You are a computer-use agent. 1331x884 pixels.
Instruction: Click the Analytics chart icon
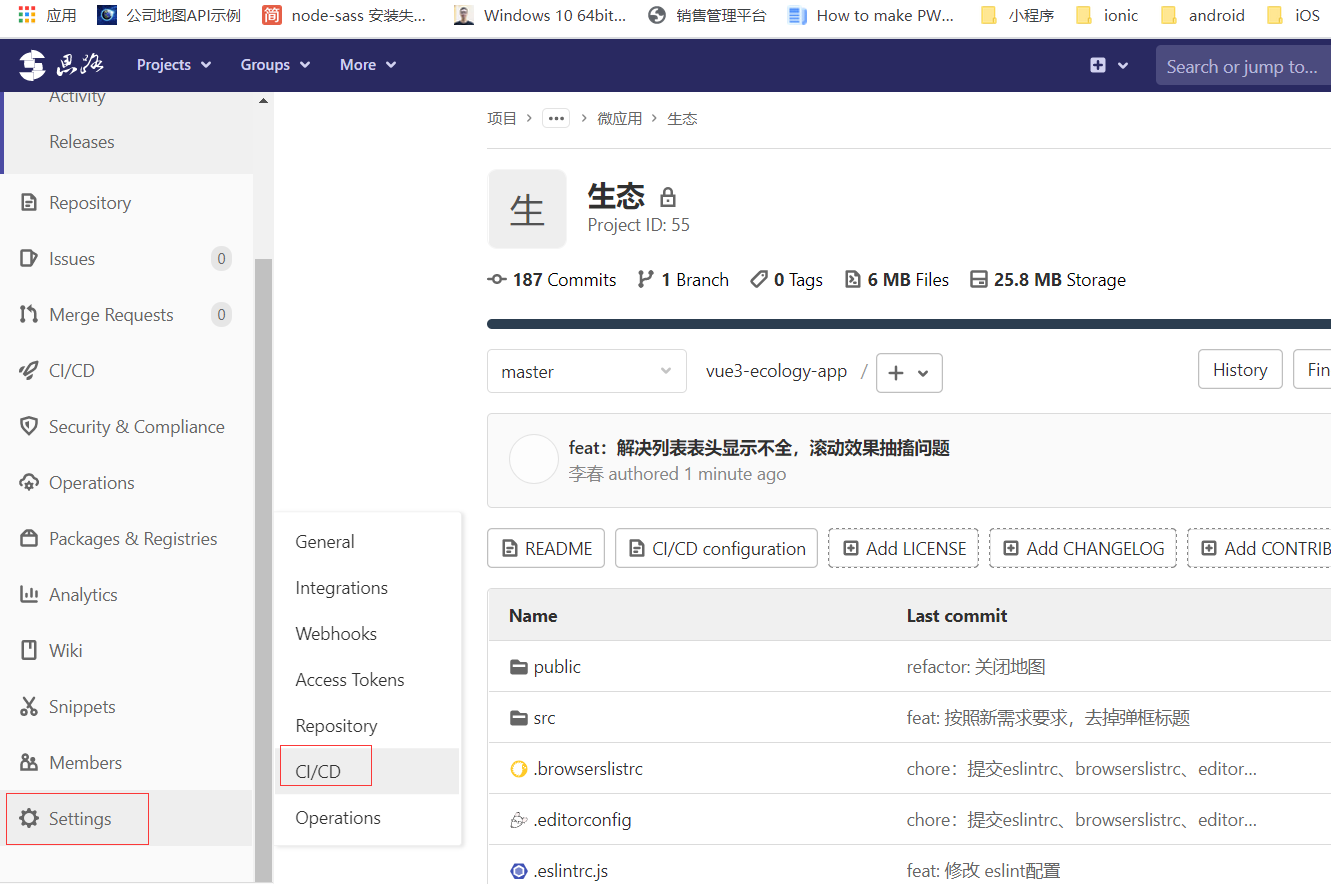pos(29,595)
